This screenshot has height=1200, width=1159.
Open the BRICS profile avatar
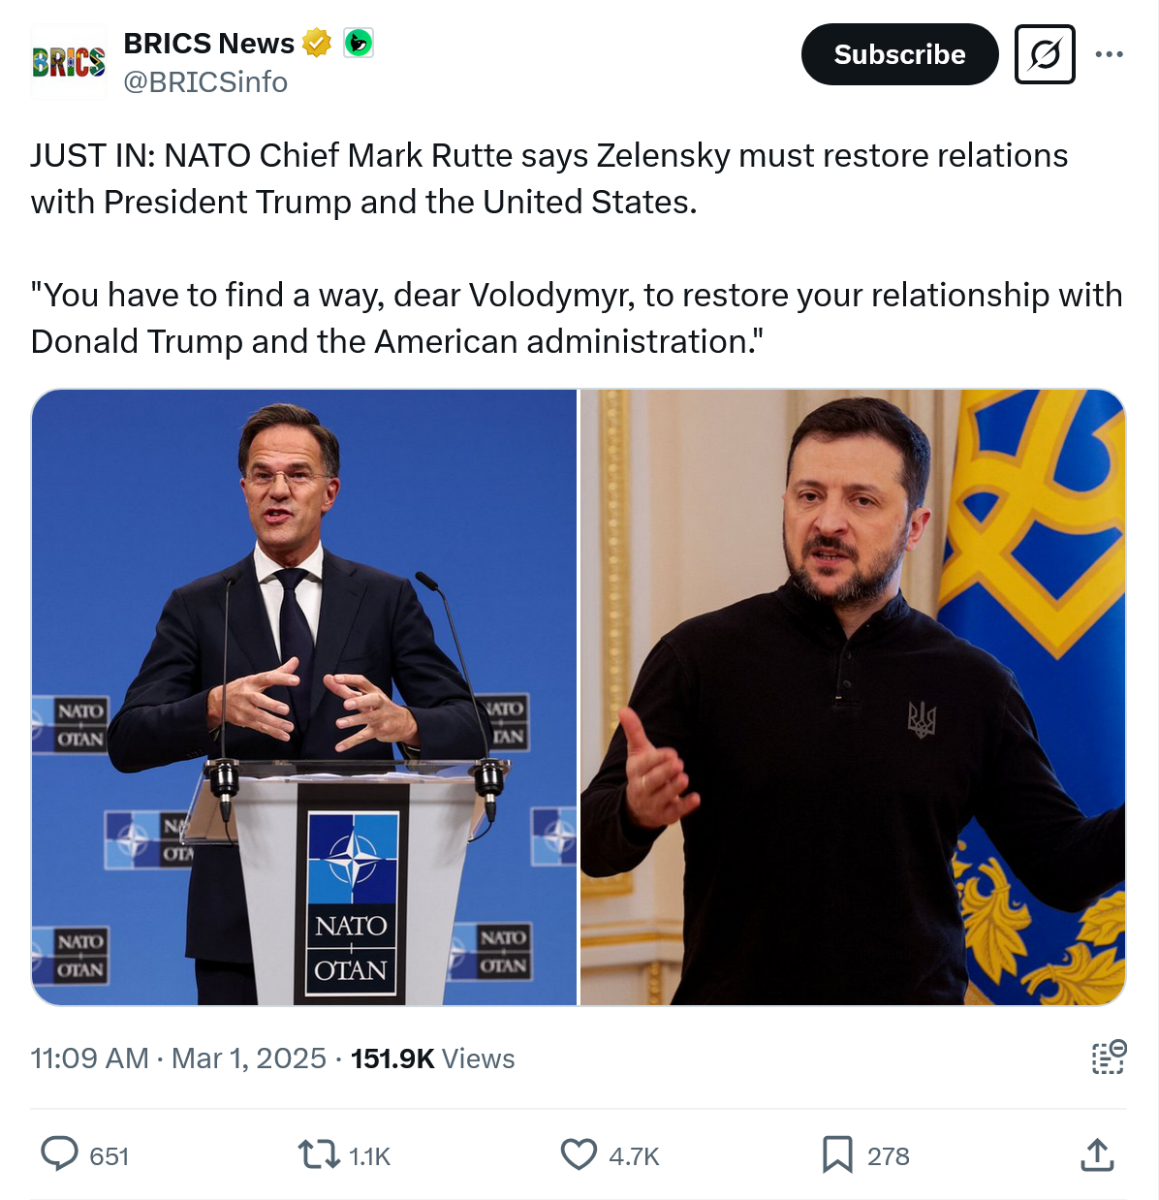point(68,62)
